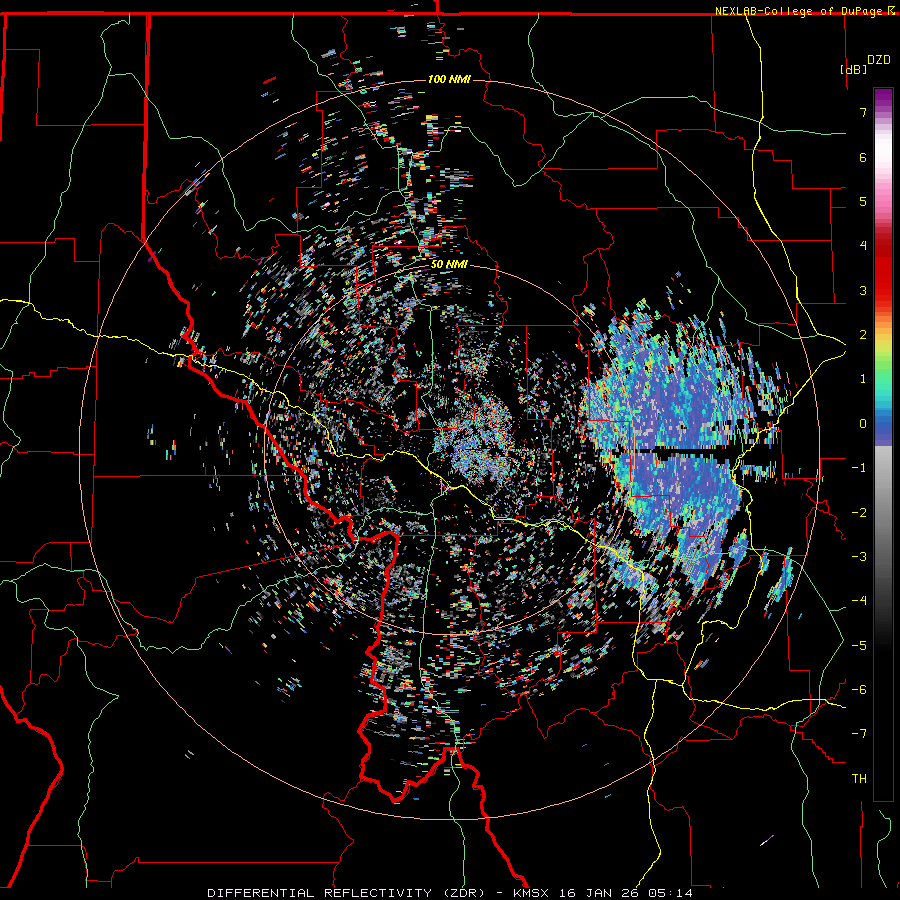This screenshot has height=900, width=900.
Task: Click the 05:14 timestamp
Action: (x=669, y=893)
